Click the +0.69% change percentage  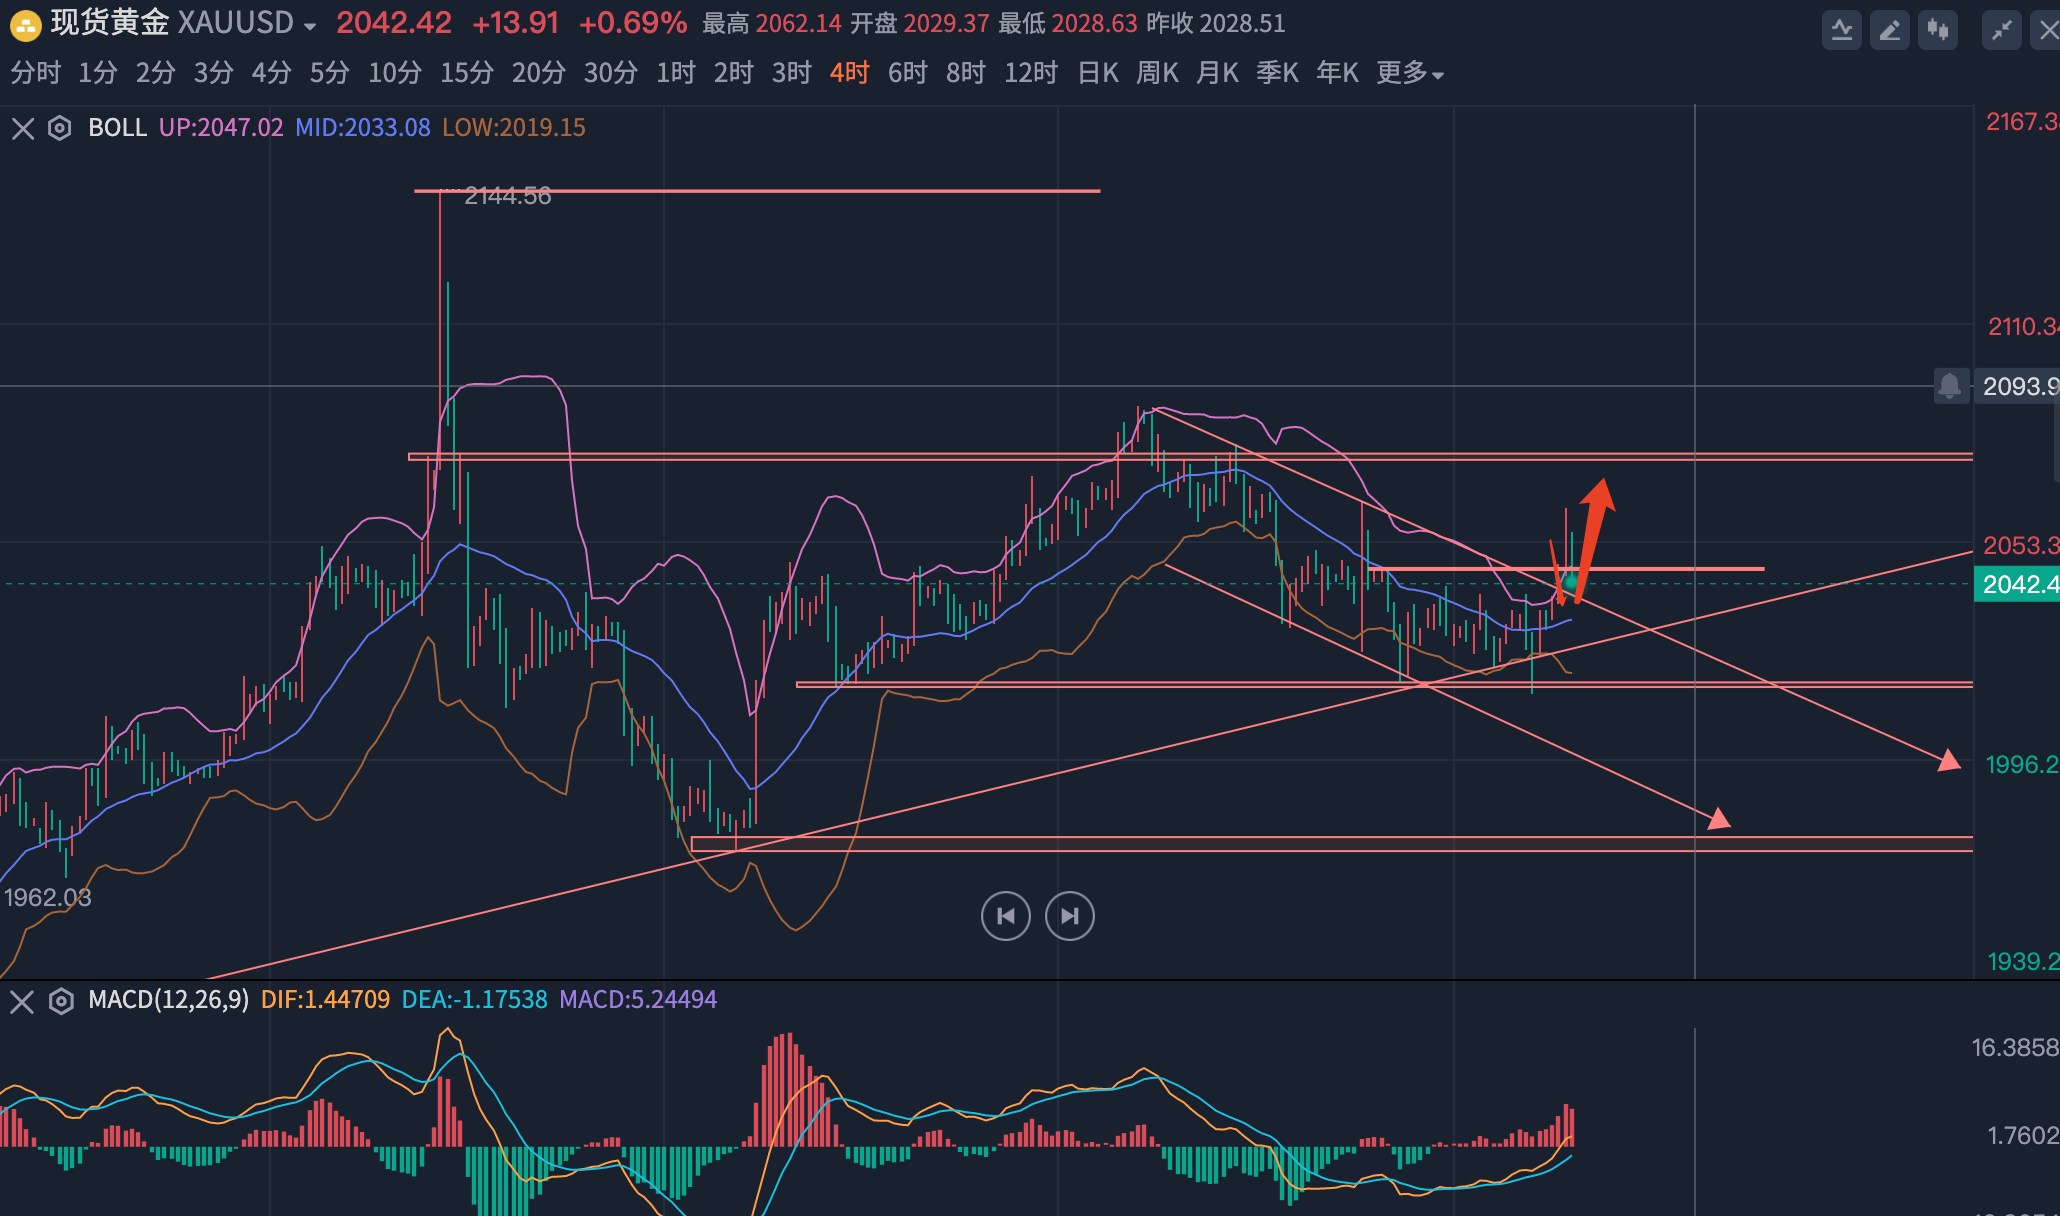(633, 23)
